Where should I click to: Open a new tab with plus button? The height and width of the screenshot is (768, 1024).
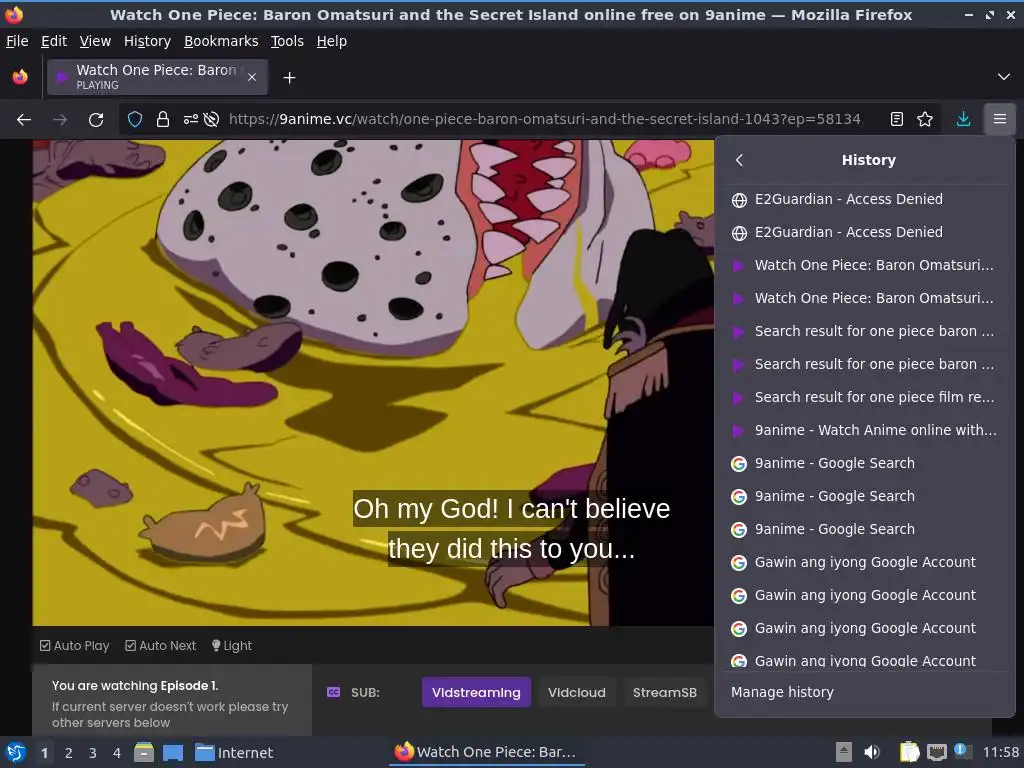(289, 78)
